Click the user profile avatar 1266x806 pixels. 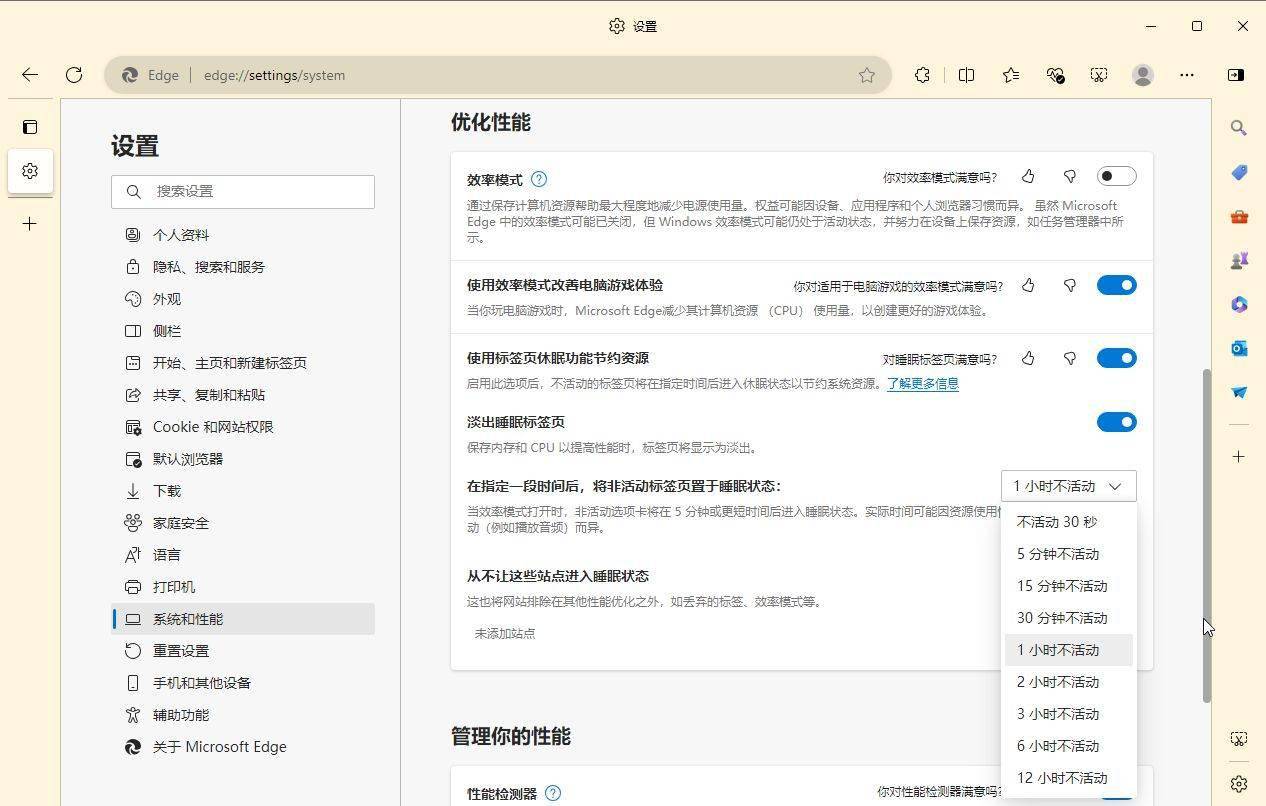tap(1143, 75)
